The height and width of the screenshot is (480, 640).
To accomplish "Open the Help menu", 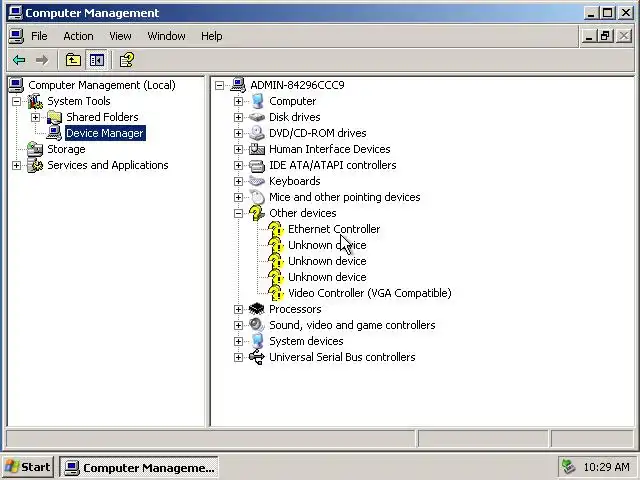I will (x=212, y=36).
